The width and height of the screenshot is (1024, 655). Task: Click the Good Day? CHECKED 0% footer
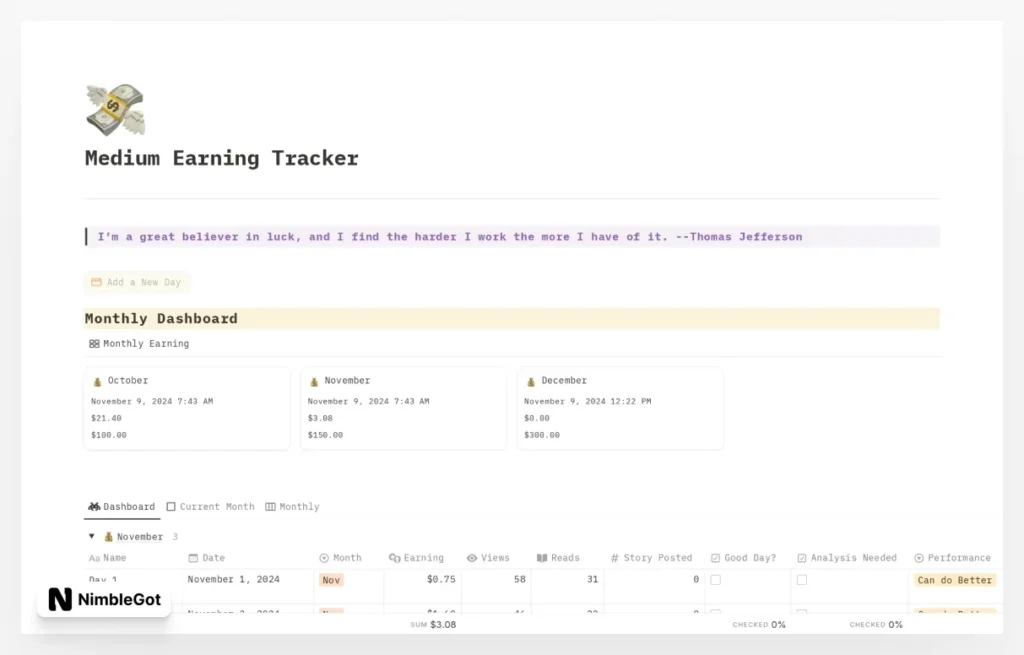point(759,624)
